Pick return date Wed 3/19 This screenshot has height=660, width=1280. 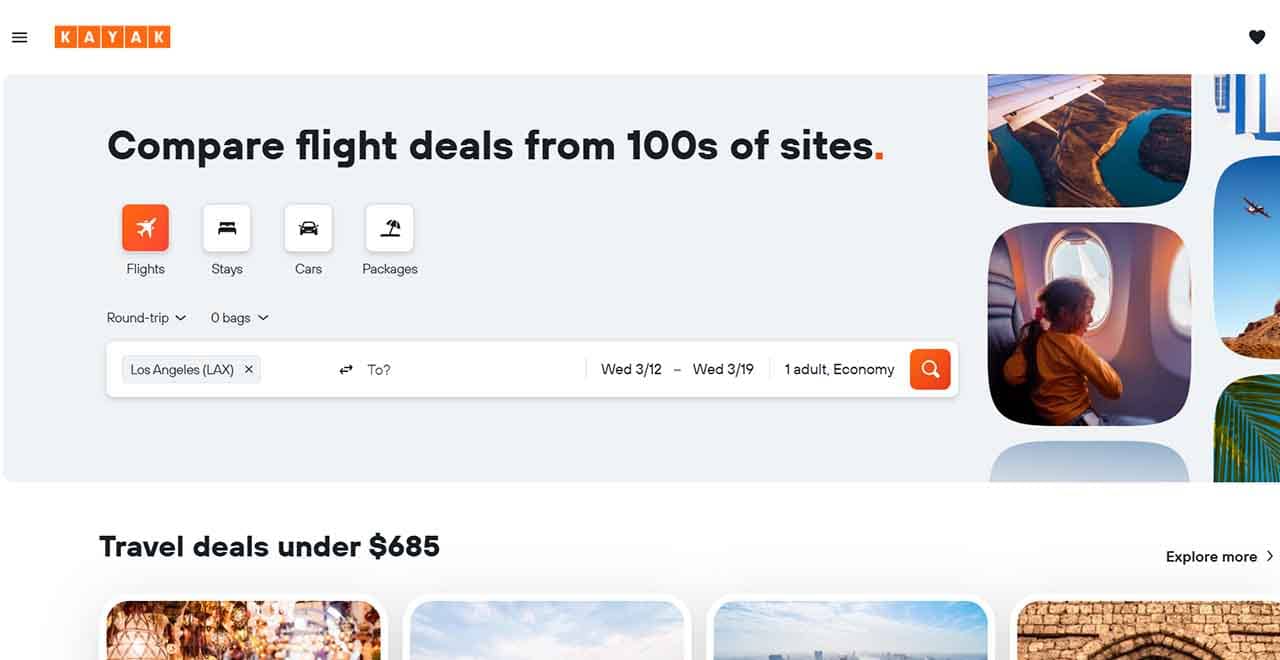pos(723,369)
